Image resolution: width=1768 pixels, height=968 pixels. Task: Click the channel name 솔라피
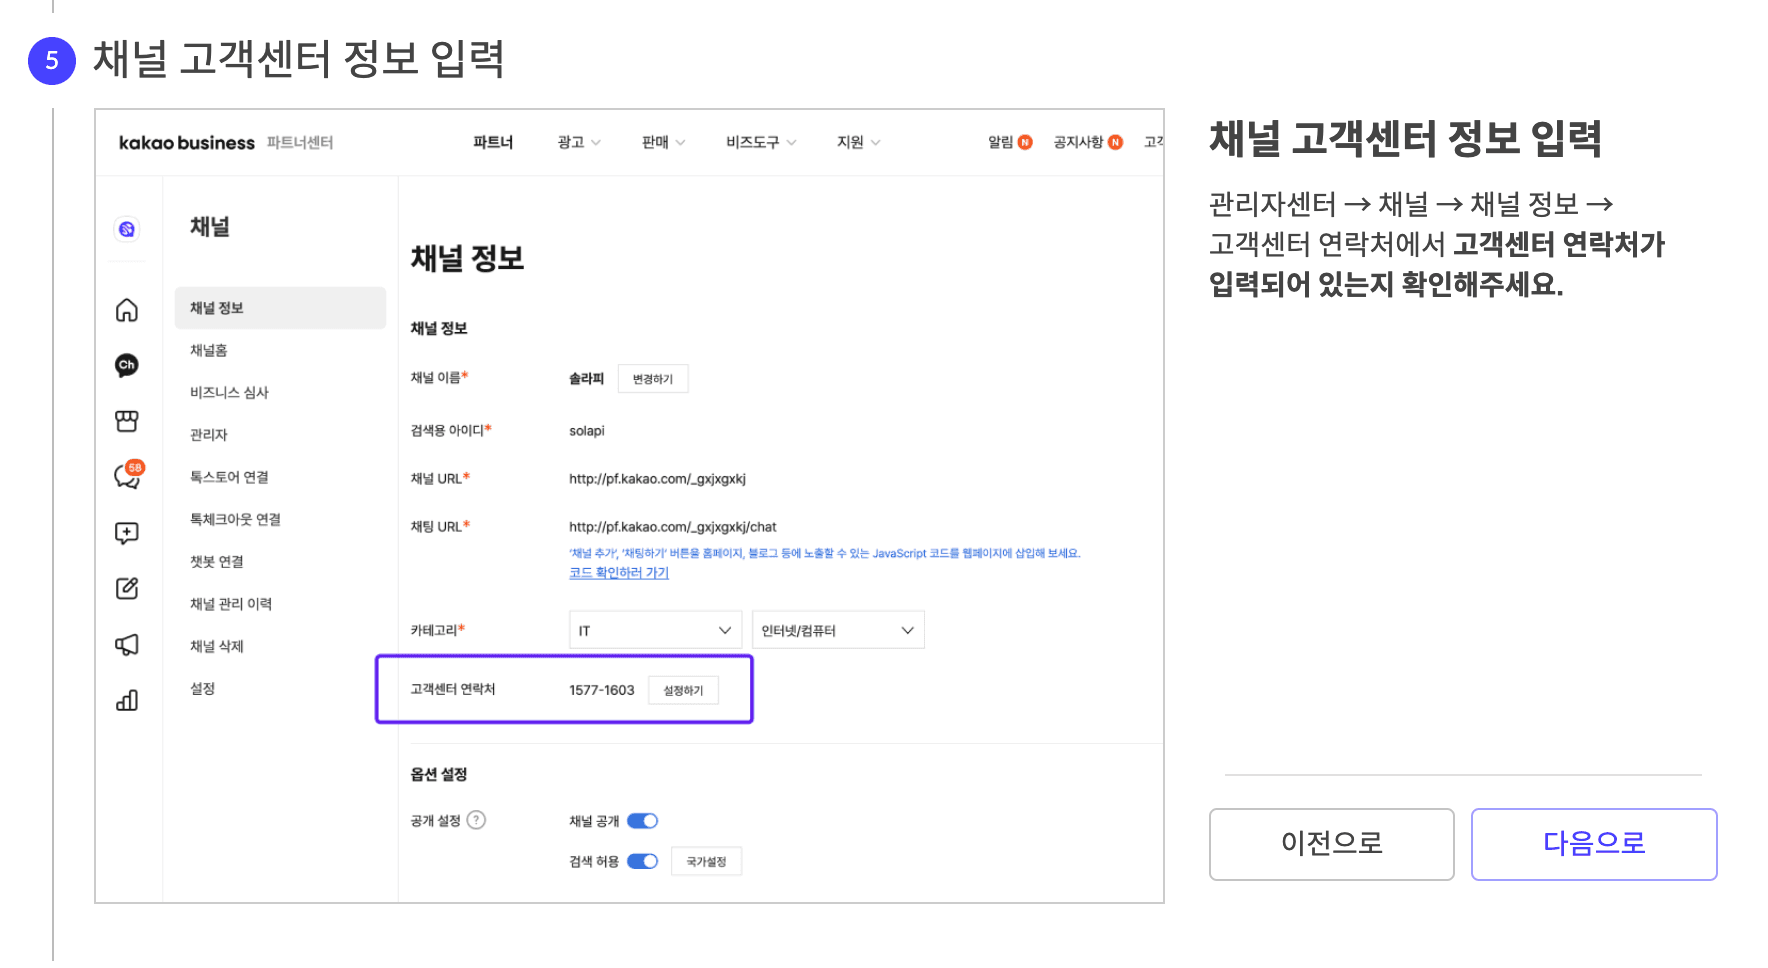click(587, 378)
